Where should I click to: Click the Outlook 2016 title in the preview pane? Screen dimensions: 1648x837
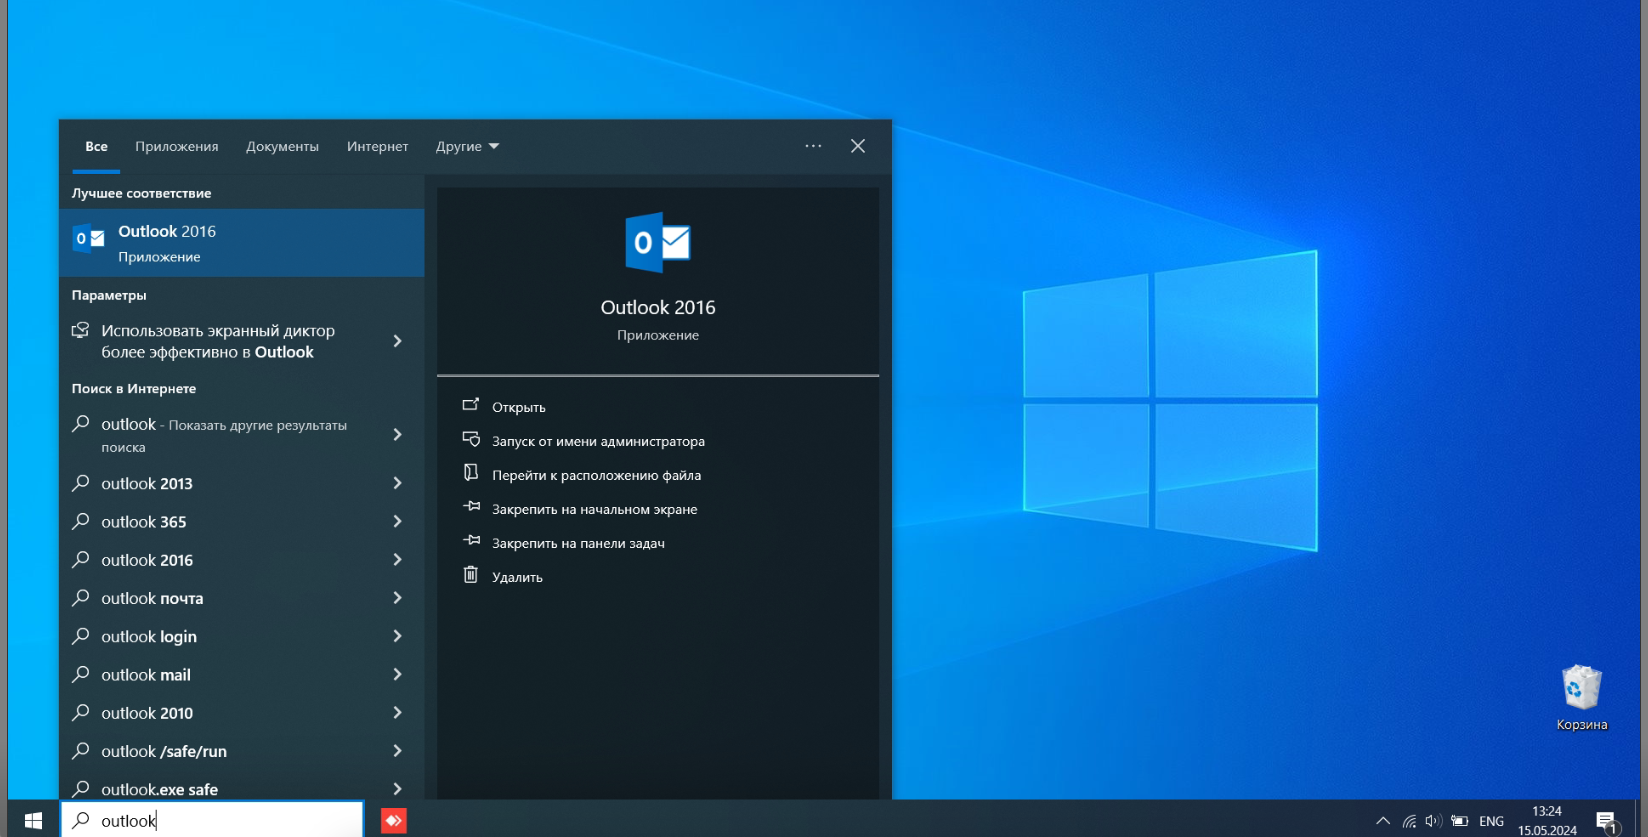pyautogui.click(x=658, y=308)
